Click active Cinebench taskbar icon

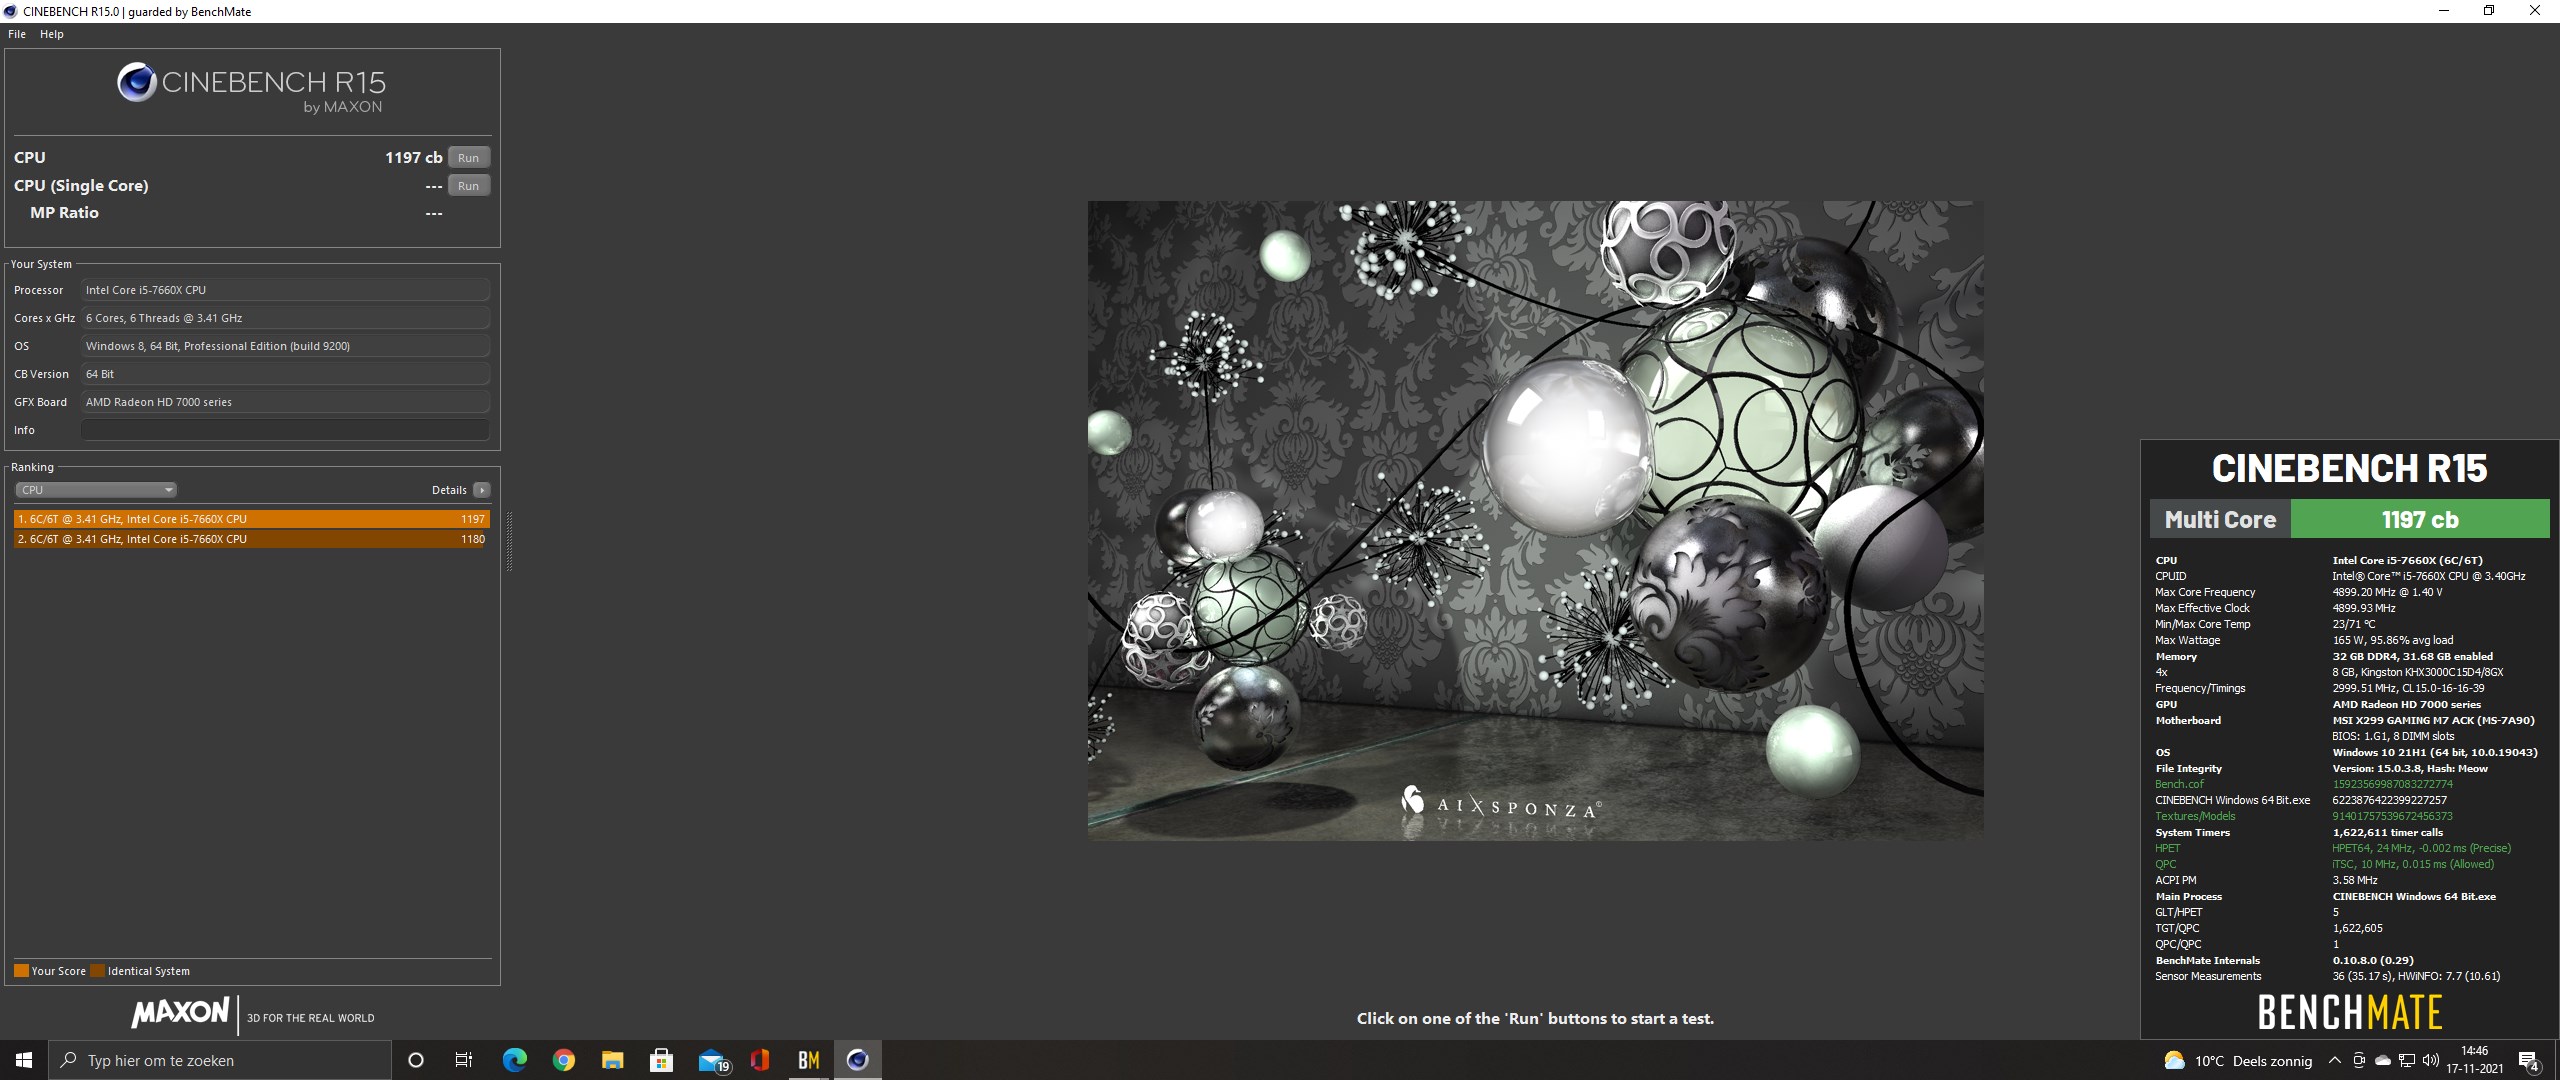(x=858, y=1060)
